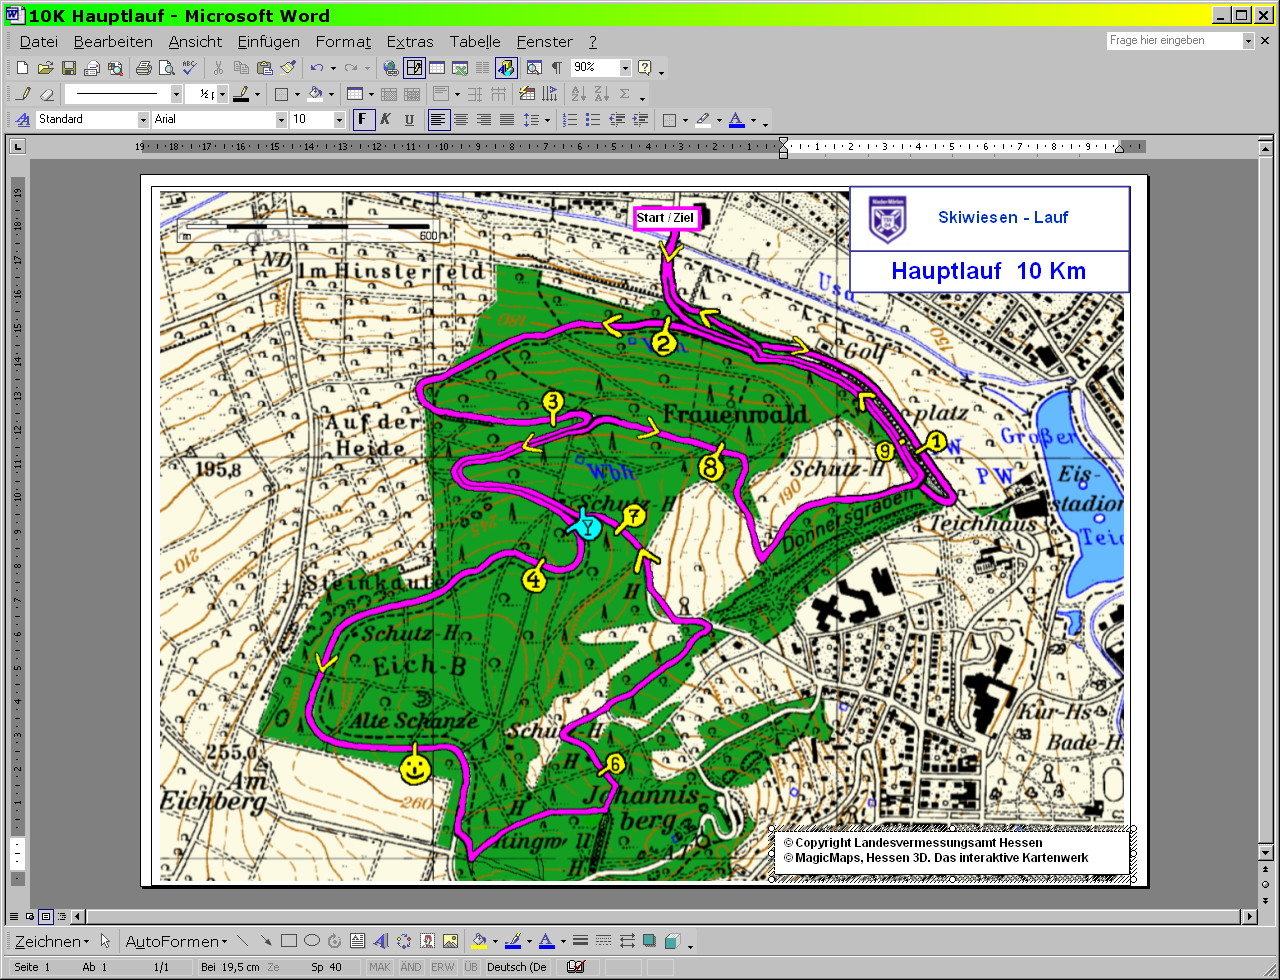Open the Standard style dropdown
The height and width of the screenshot is (980, 1280).
point(143,120)
